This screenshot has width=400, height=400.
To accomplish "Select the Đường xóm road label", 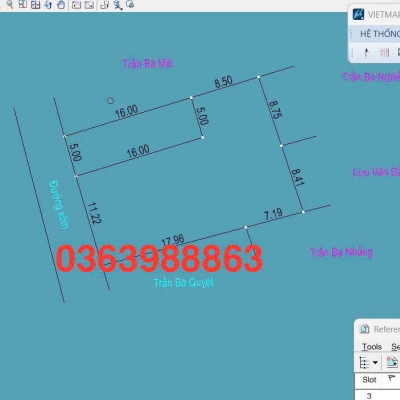I will (x=59, y=204).
